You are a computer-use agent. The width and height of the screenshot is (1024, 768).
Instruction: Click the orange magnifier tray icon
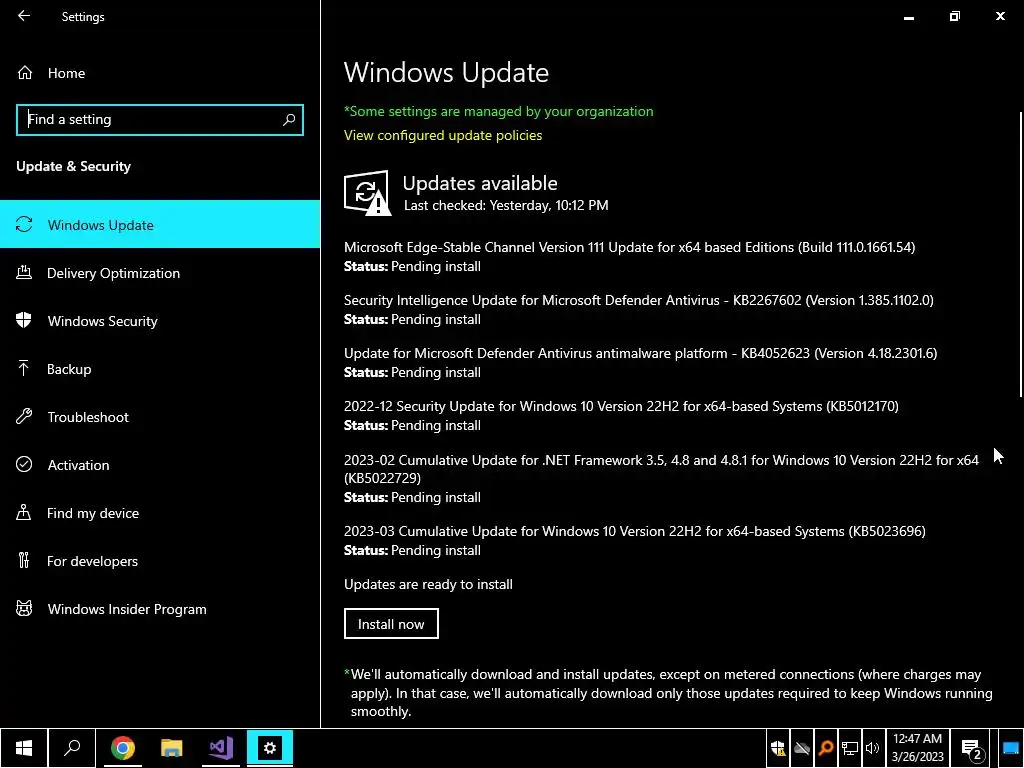[825, 748]
